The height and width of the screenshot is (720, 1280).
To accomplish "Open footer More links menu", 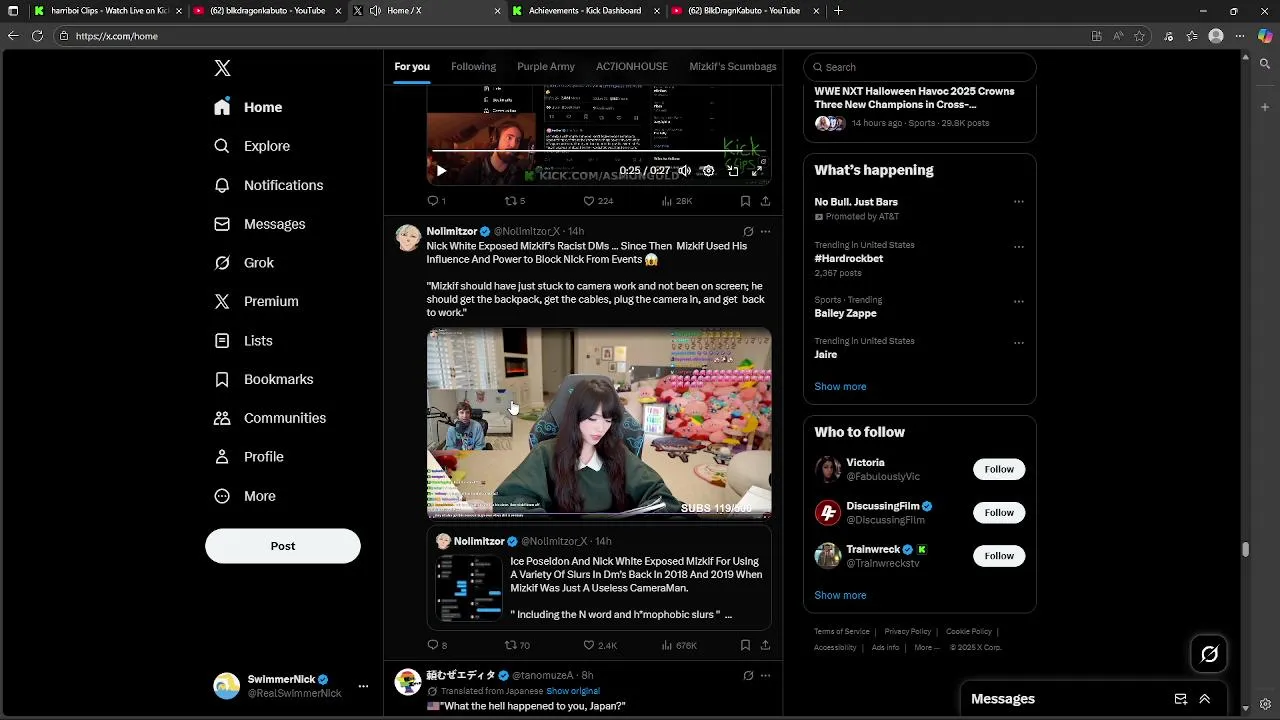I will point(927,647).
